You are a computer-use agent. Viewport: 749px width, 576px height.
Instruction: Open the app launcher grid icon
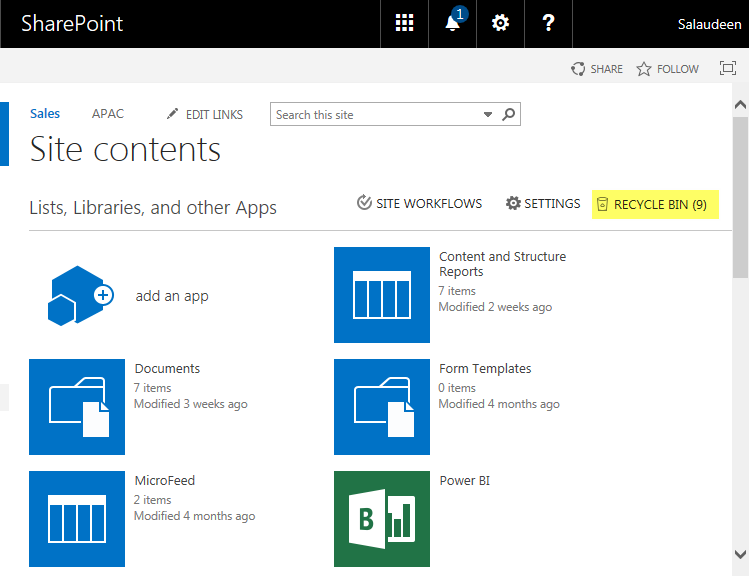click(x=404, y=24)
